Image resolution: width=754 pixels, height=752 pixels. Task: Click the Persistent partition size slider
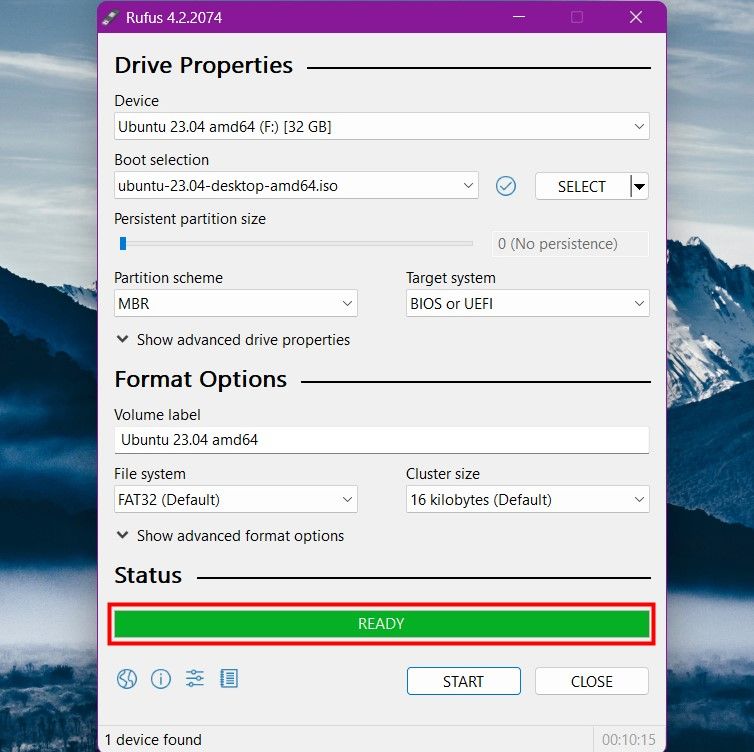tap(296, 243)
